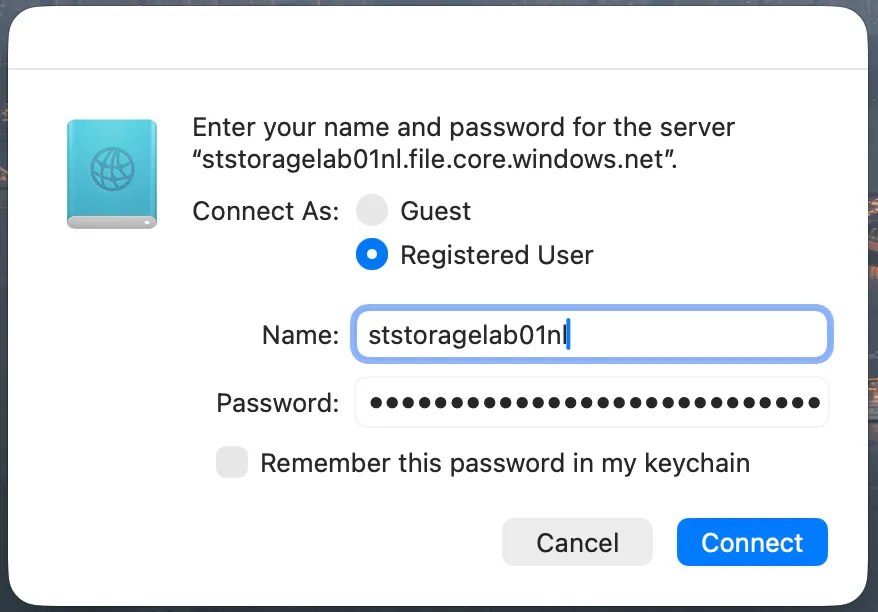878x612 pixels.
Task: Click the network server drive icon
Action: click(112, 174)
